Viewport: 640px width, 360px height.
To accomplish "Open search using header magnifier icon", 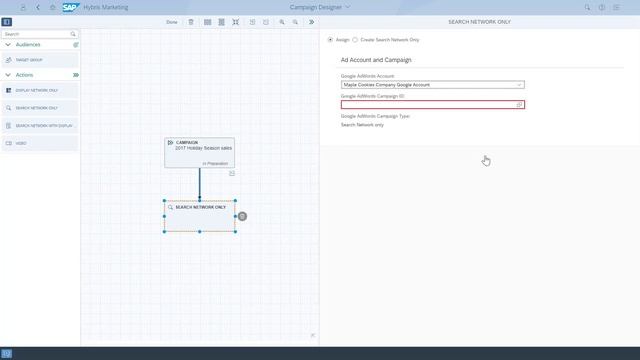I will [587, 7].
